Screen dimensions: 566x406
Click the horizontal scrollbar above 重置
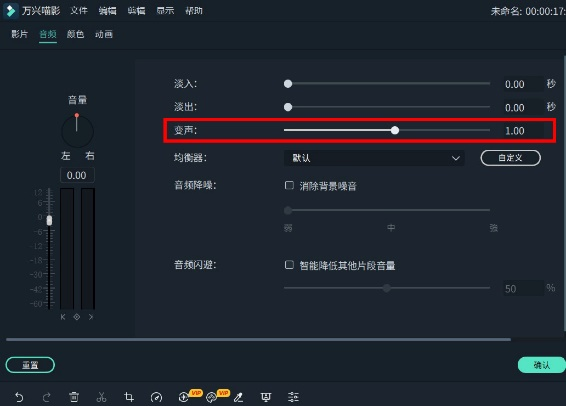[258, 340]
